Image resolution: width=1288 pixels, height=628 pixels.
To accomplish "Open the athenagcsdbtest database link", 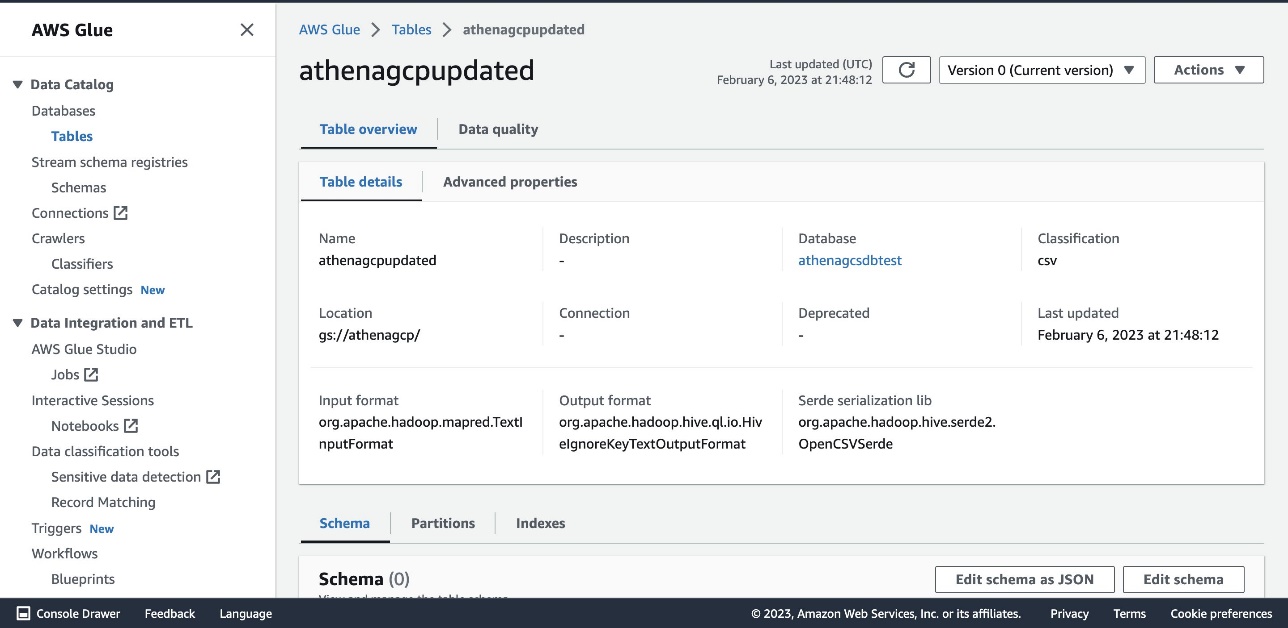I will (850, 260).
